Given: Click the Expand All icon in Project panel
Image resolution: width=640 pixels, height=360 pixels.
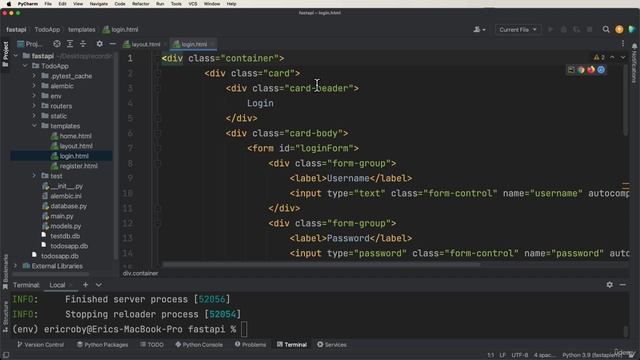Looking at the screenshot, I should (70, 44).
